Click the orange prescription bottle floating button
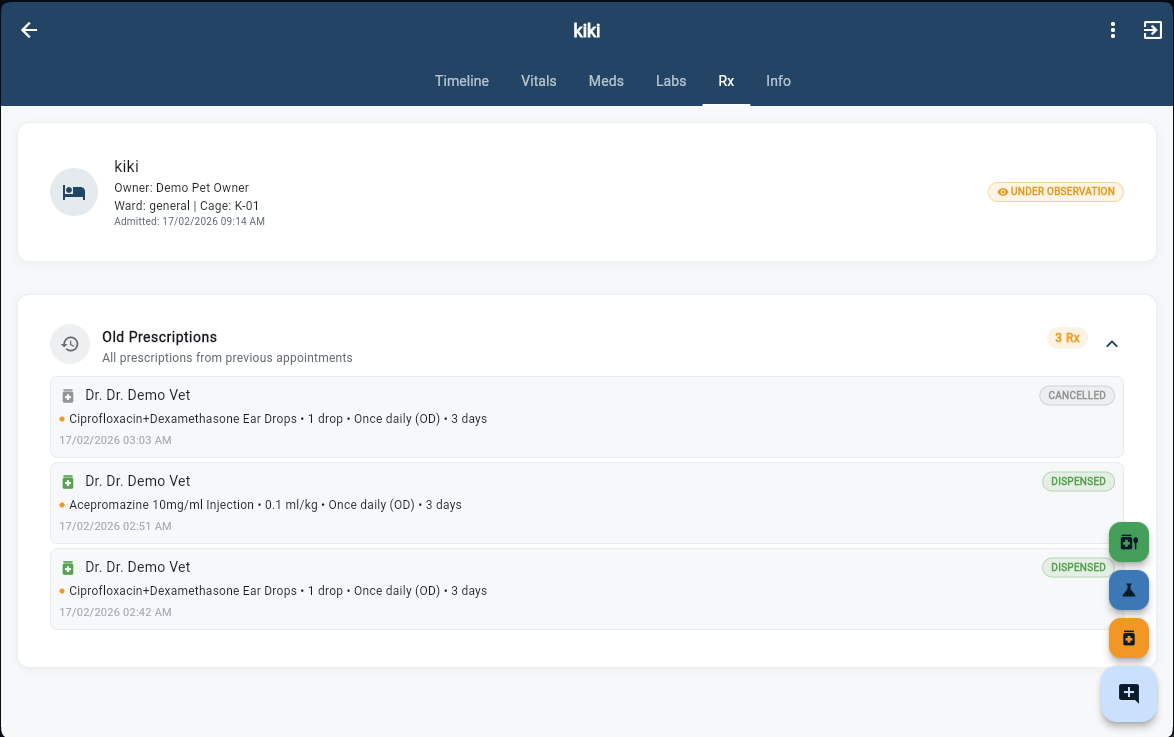 pyautogui.click(x=1128, y=638)
